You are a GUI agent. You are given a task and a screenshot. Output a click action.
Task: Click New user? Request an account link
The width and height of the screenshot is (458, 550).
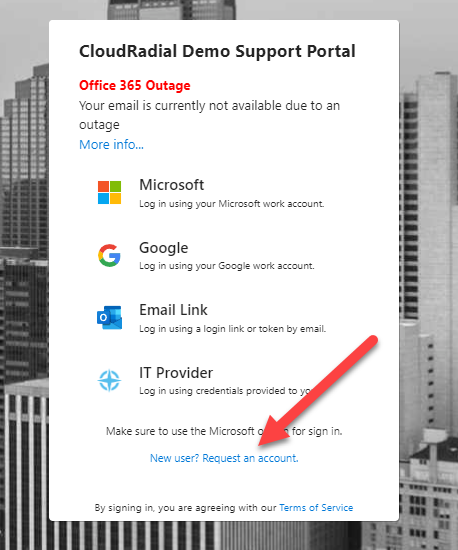click(x=224, y=458)
